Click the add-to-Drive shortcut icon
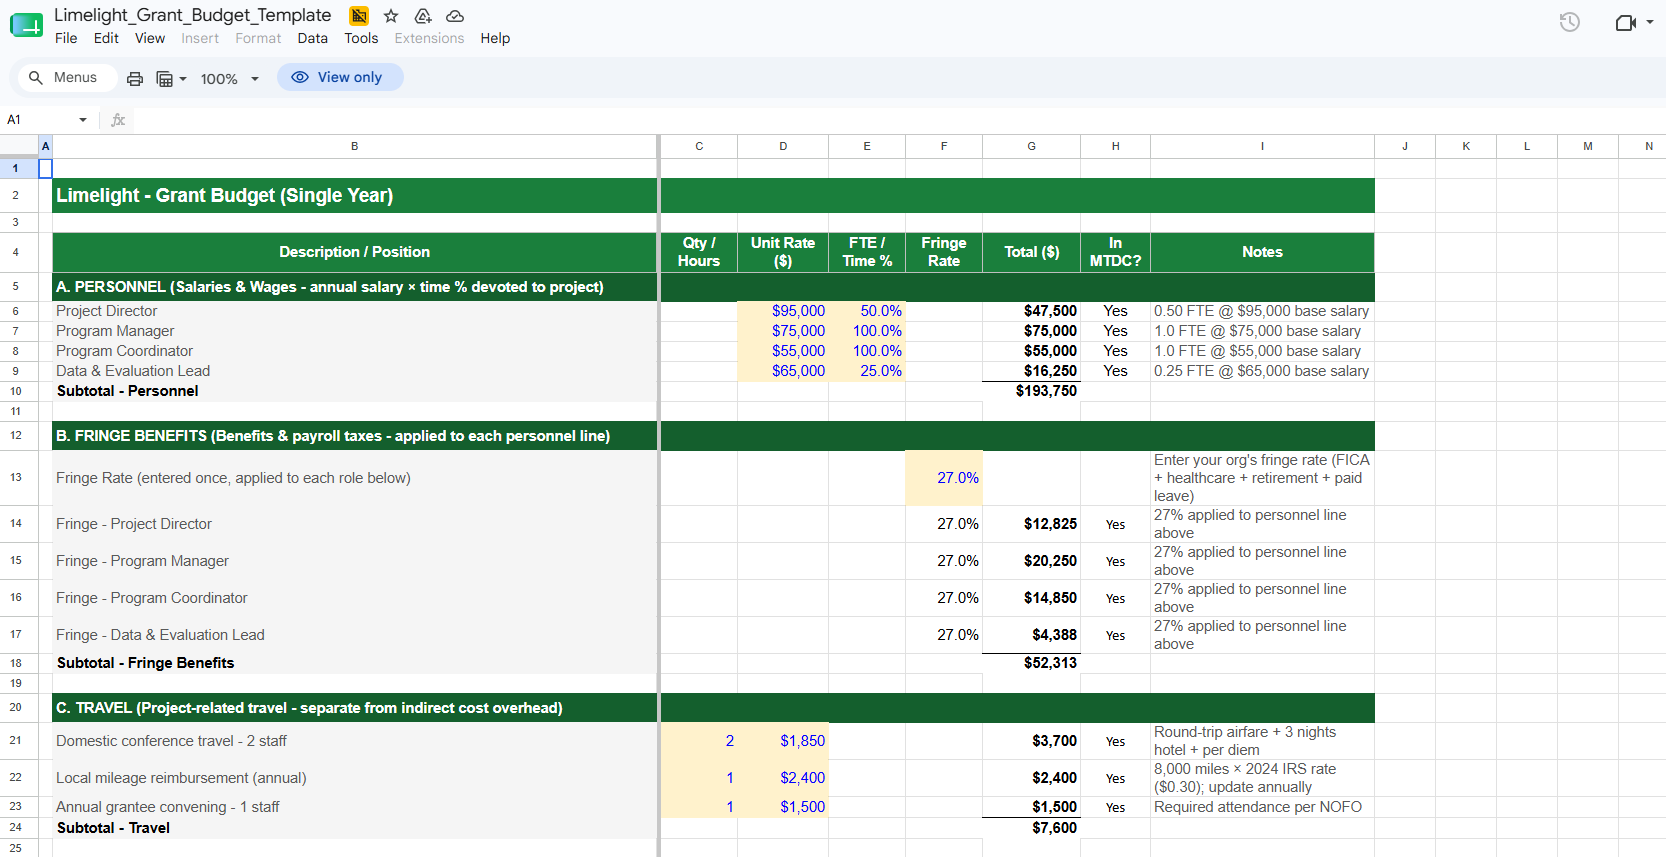Image resolution: width=1666 pixels, height=857 pixels. pyautogui.click(x=423, y=16)
